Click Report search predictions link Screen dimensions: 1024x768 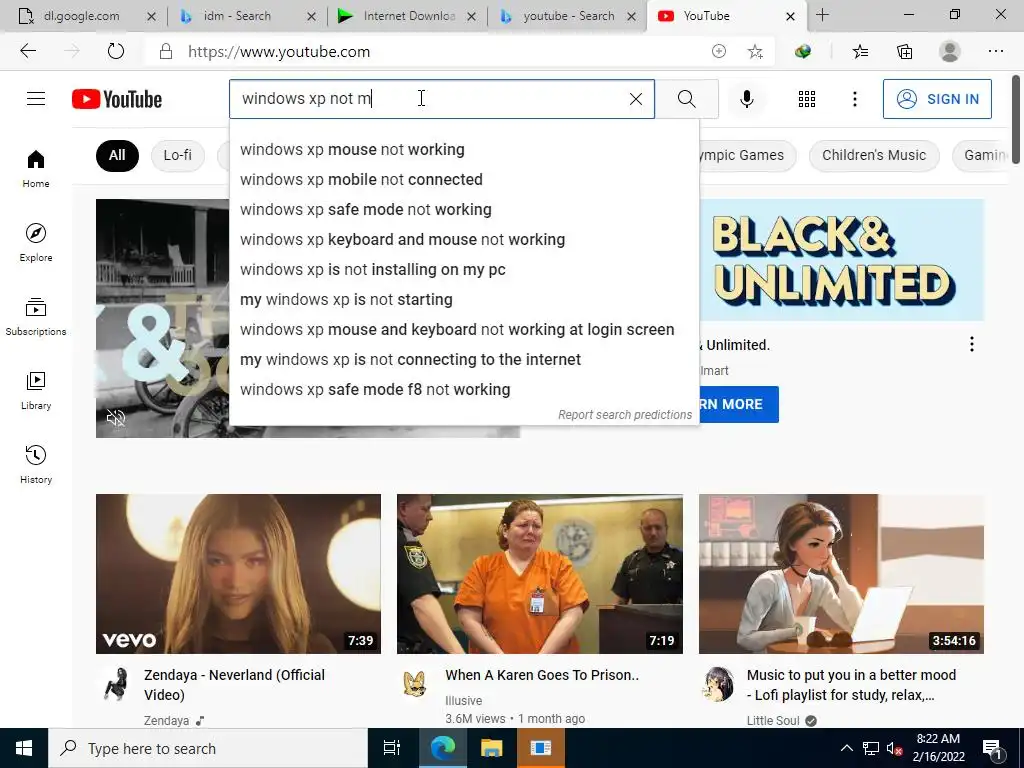coord(625,415)
